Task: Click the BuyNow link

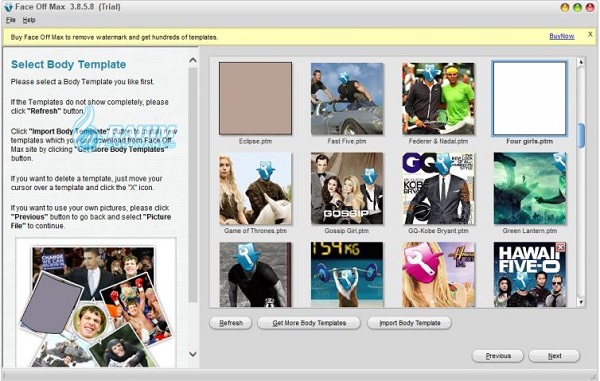Action: pyautogui.click(x=561, y=36)
